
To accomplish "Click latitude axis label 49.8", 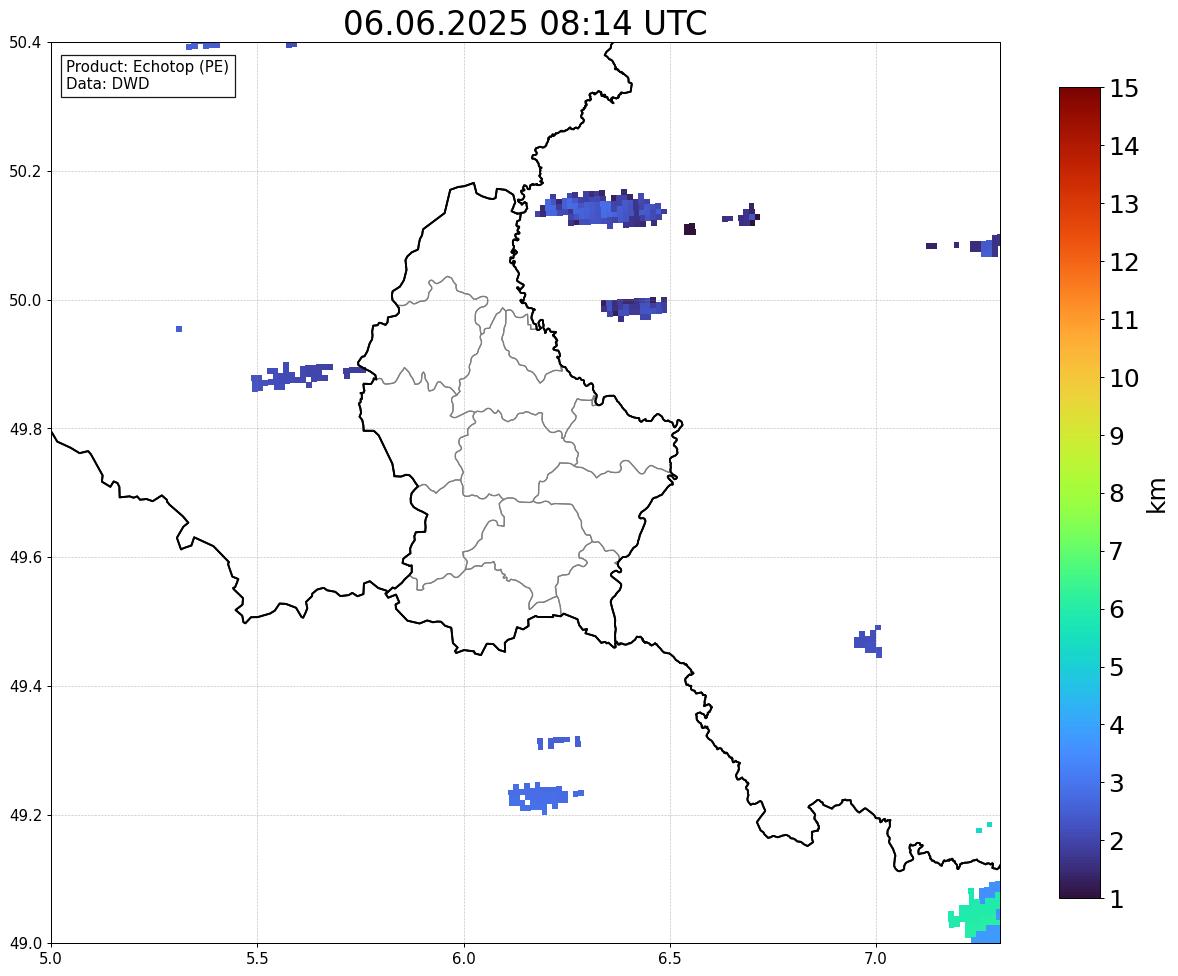I will tap(25, 429).
